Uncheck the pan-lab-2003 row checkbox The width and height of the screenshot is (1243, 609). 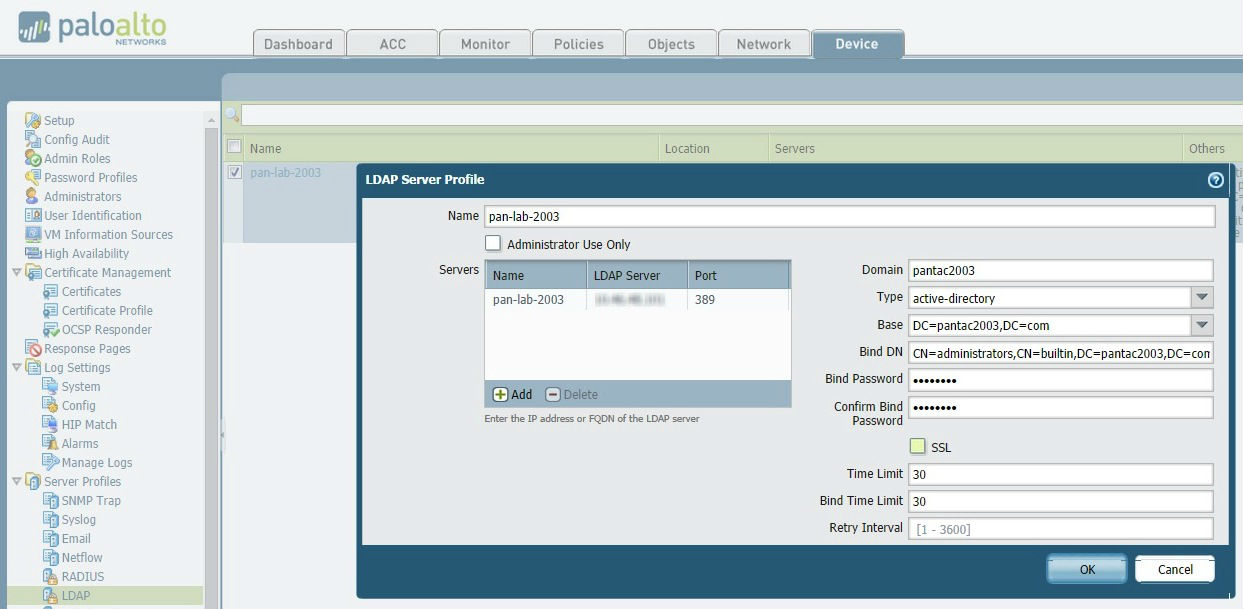pyautogui.click(x=234, y=172)
